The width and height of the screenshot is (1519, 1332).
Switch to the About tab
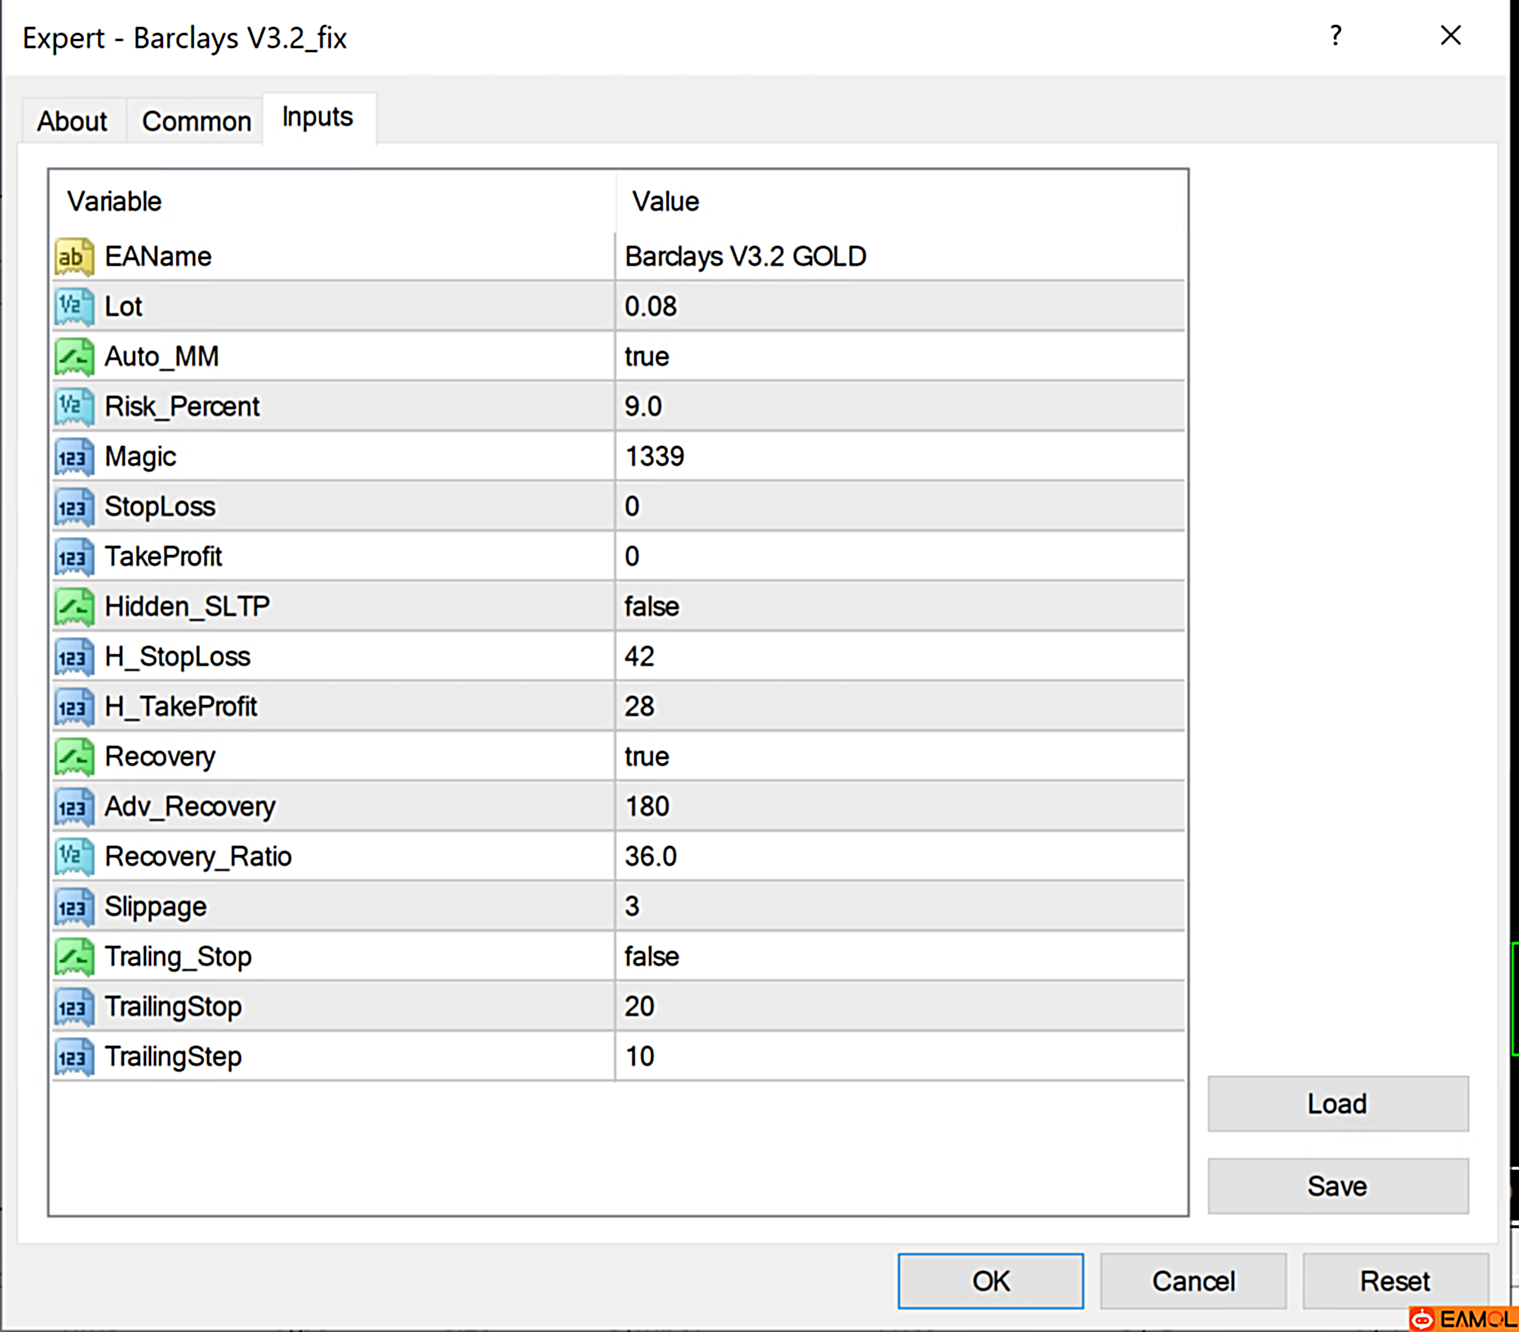[72, 121]
